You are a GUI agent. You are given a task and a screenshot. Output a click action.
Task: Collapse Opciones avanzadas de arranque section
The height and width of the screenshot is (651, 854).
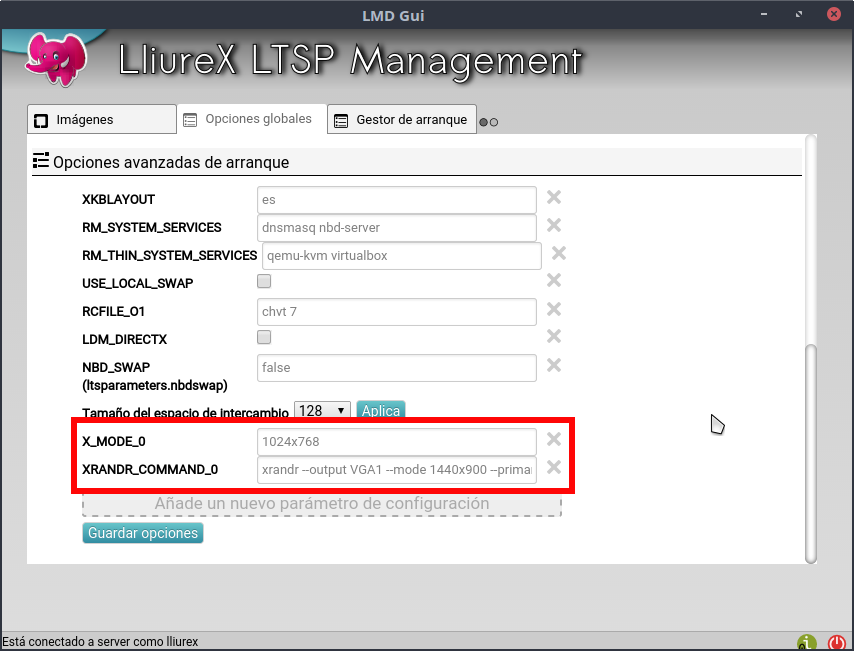tap(170, 161)
